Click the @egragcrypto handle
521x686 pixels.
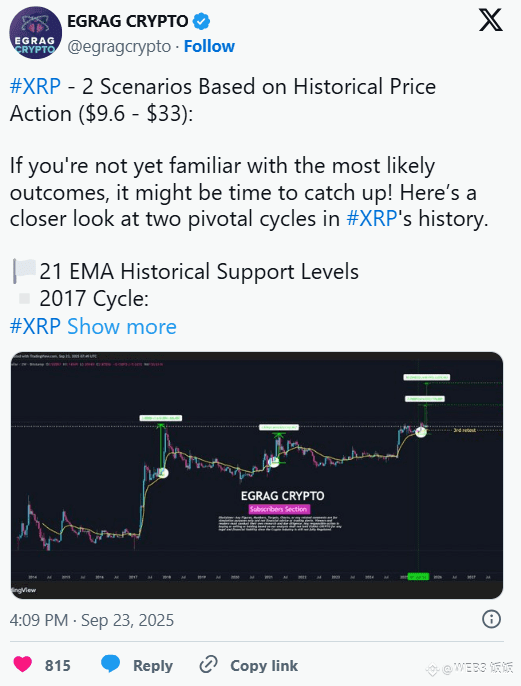click(x=119, y=46)
